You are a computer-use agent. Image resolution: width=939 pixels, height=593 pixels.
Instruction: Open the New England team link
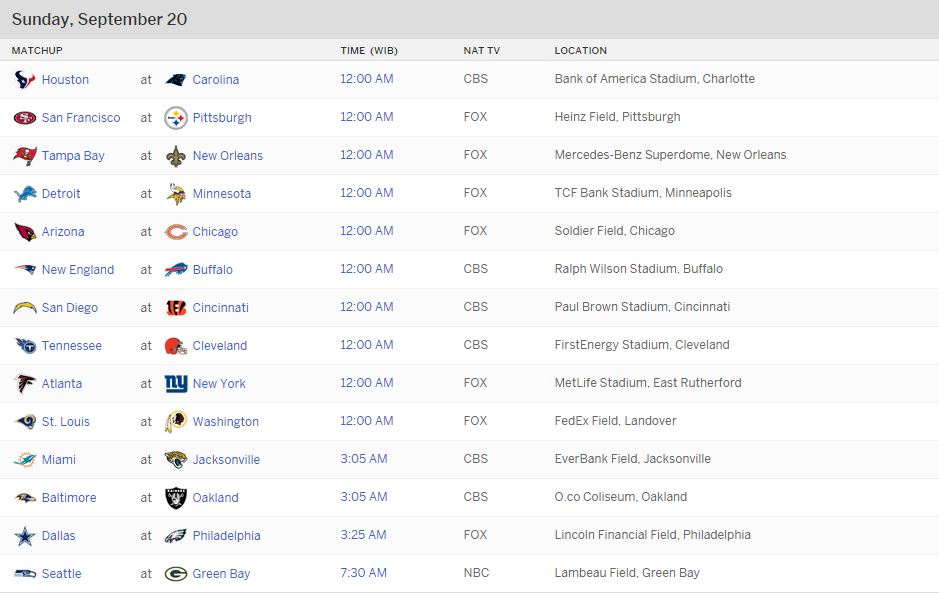[x=78, y=270]
